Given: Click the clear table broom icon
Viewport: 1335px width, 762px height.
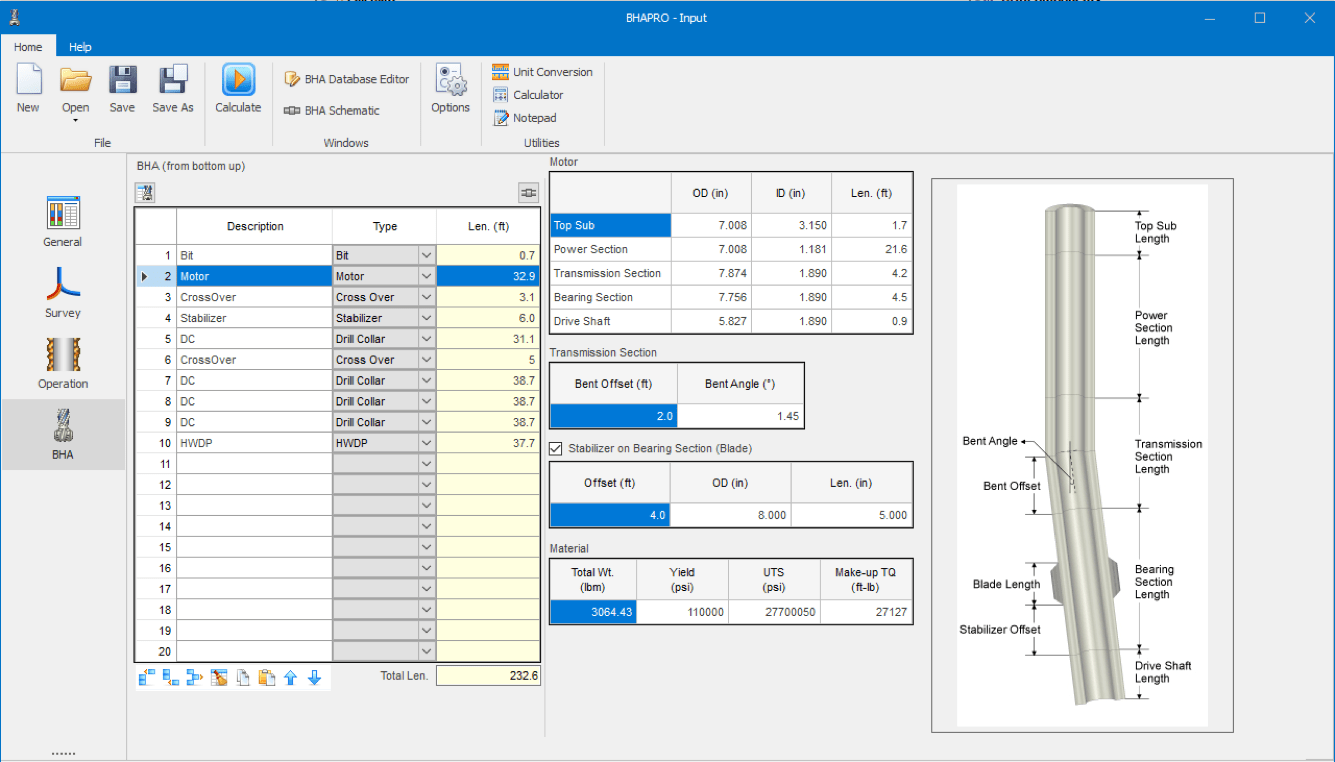Looking at the screenshot, I should point(219,678).
